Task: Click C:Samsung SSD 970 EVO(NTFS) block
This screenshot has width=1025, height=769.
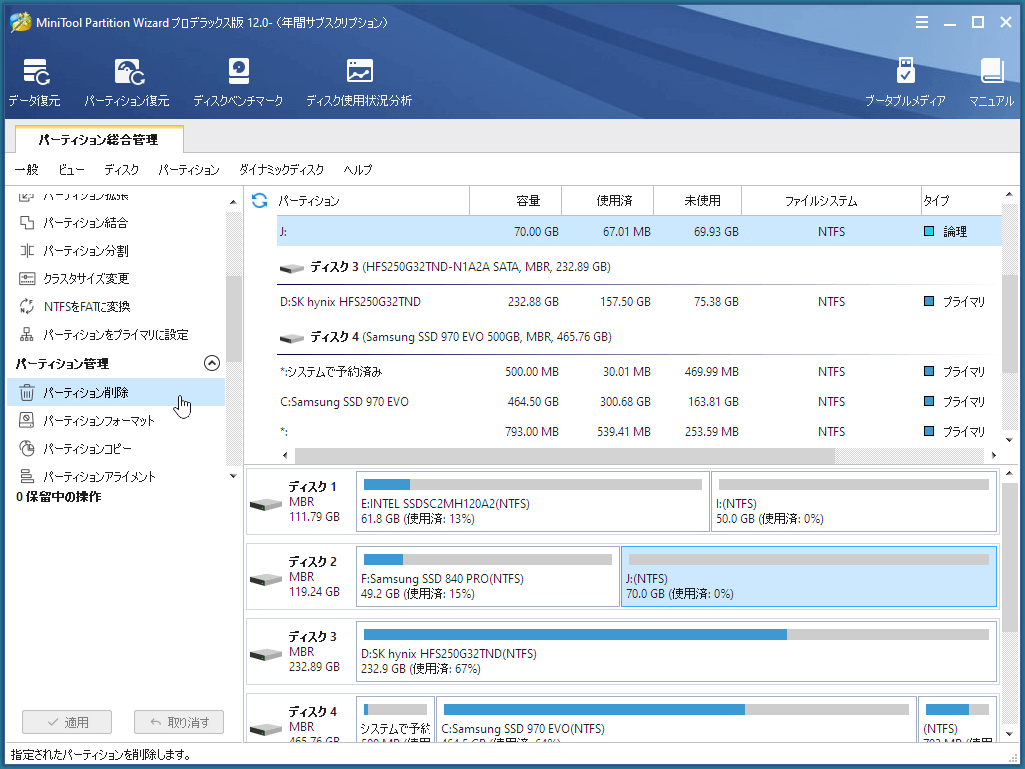Action: [x=676, y=720]
